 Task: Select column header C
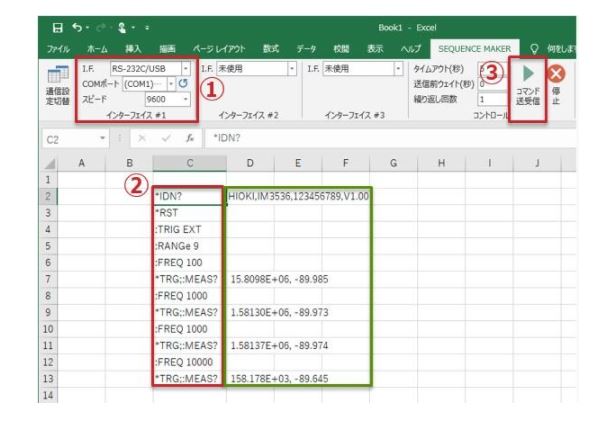(x=190, y=163)
